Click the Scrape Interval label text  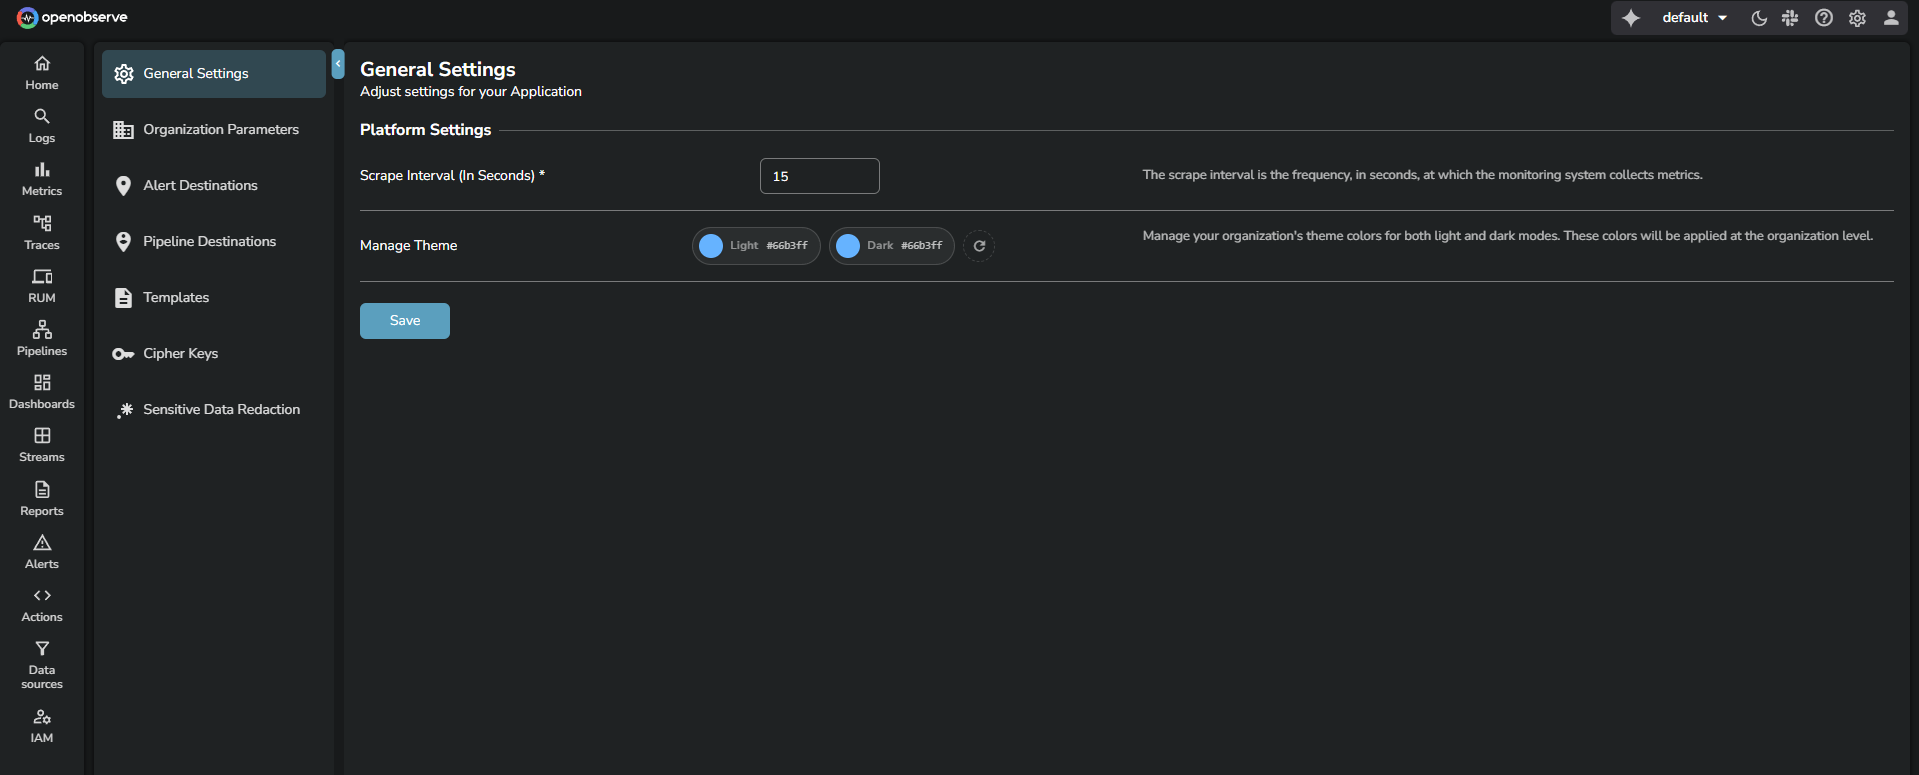point(452,176)
